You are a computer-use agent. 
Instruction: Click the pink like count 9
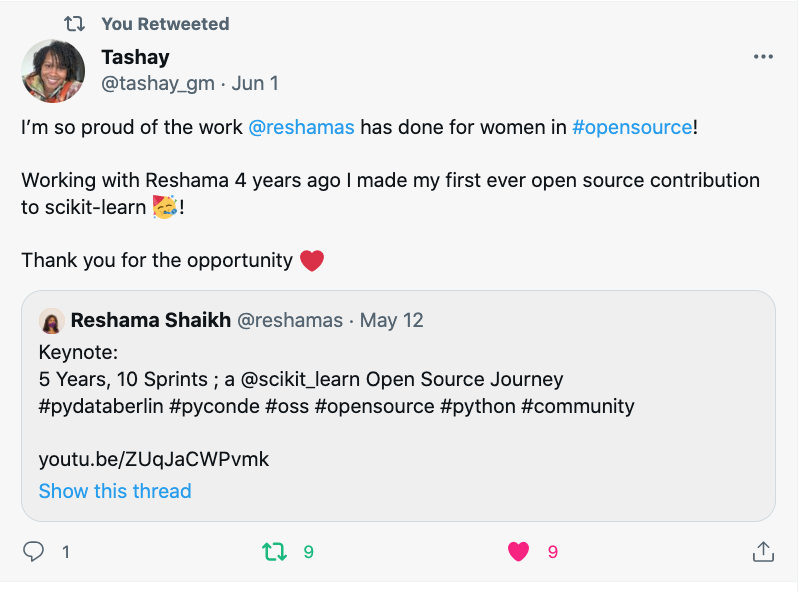click(x=553, y=551)
